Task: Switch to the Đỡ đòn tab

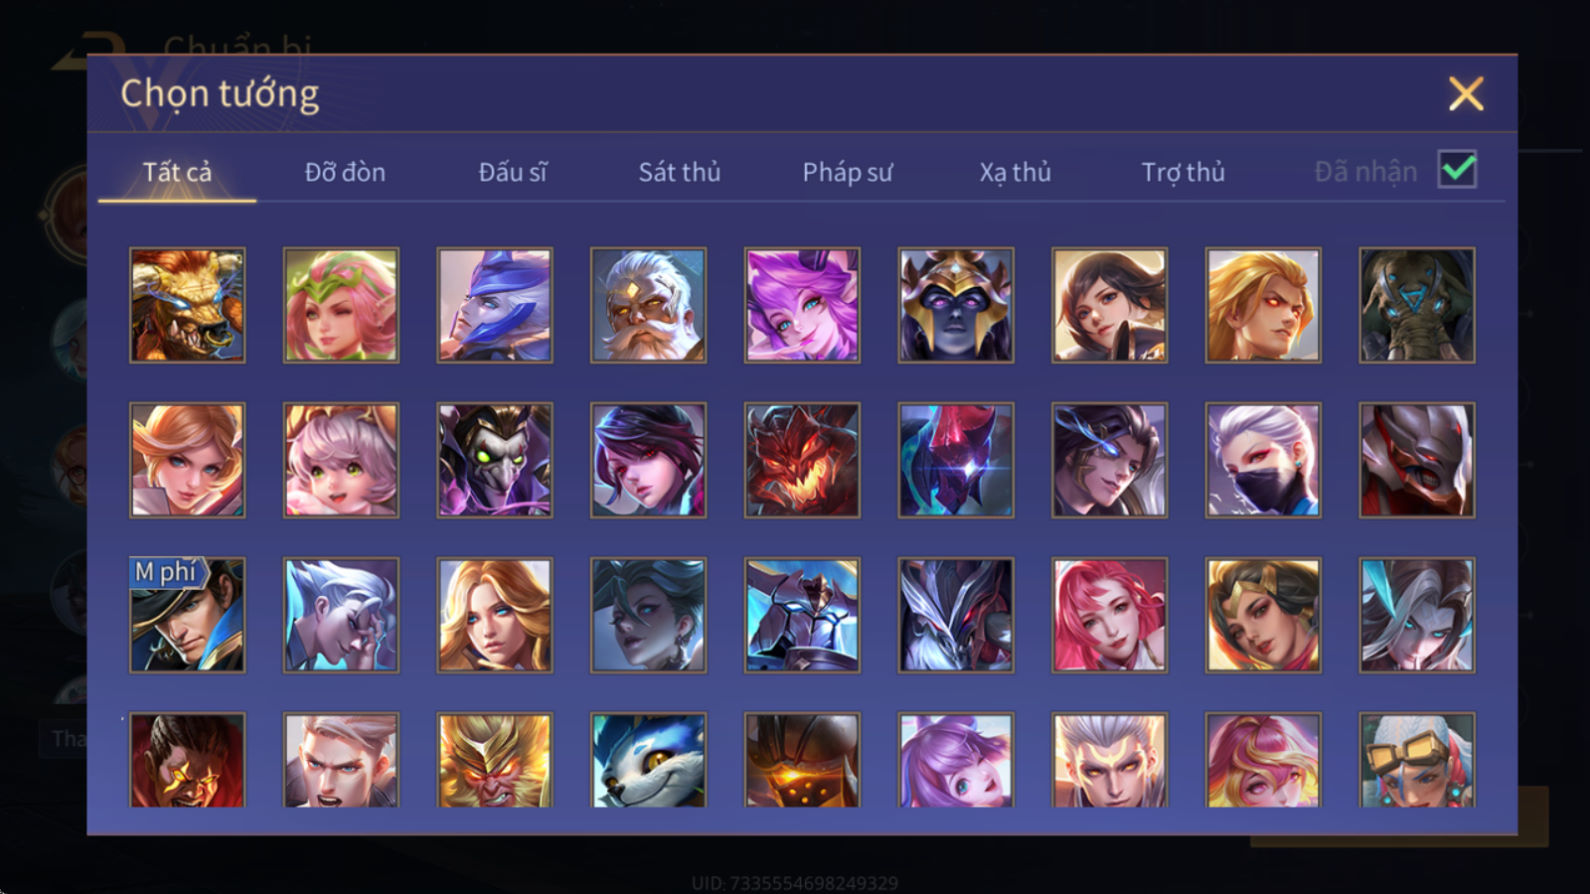Action: [345, 172]
